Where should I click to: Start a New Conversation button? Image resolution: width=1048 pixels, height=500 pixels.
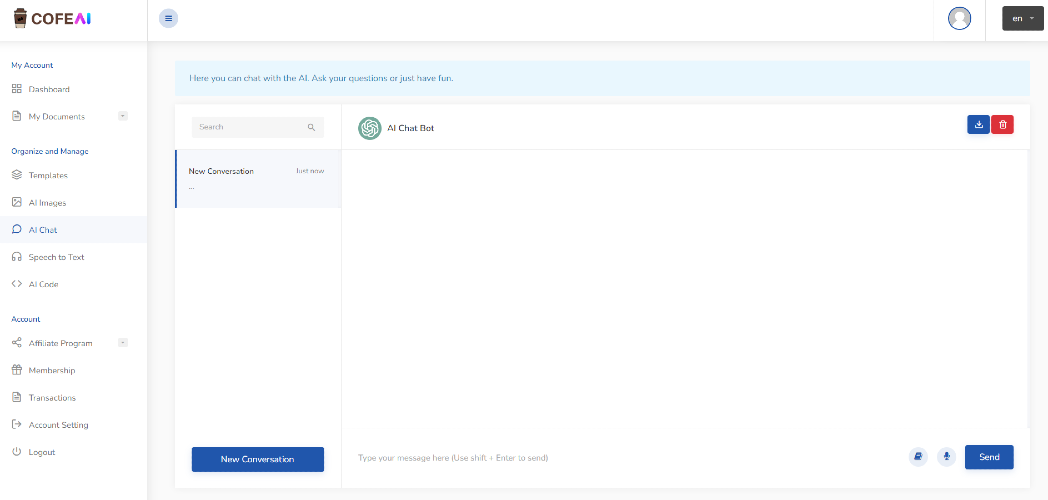[x=257, y=459]
